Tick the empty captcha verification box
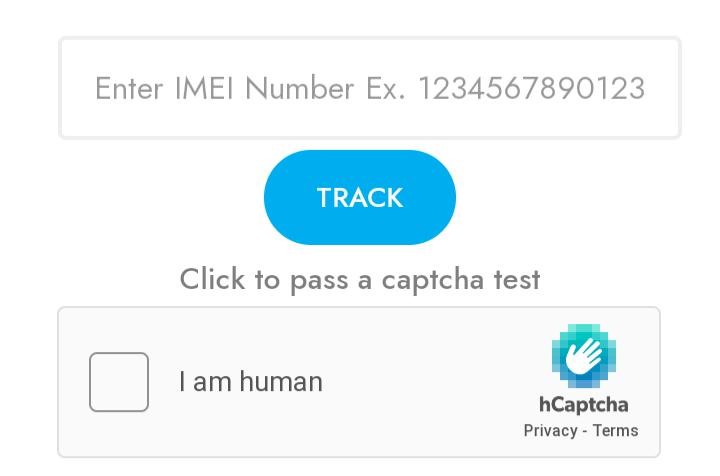 [119, 382]
